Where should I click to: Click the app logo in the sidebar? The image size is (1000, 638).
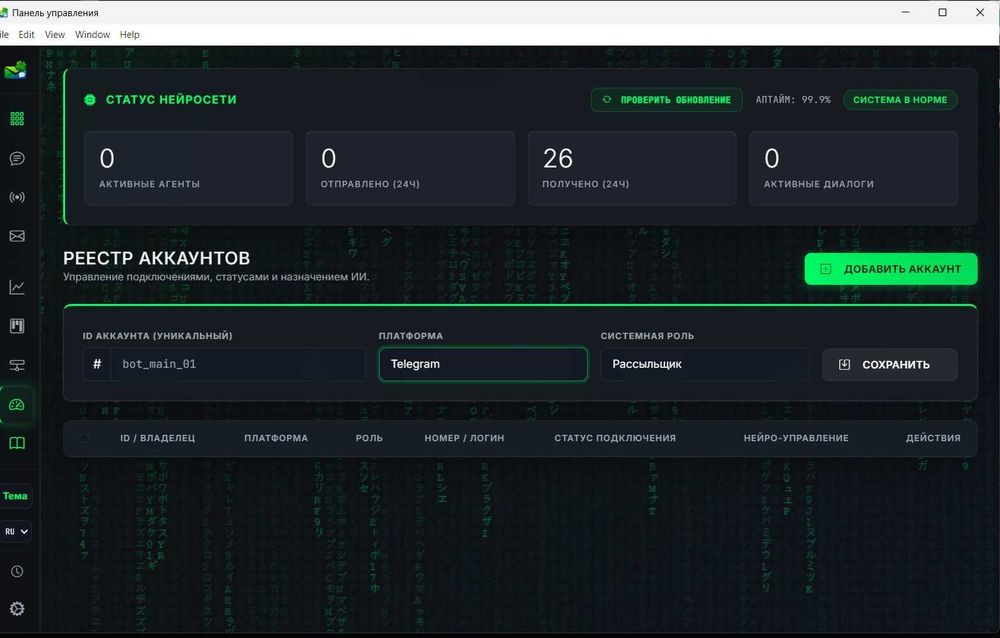[15, 70]
